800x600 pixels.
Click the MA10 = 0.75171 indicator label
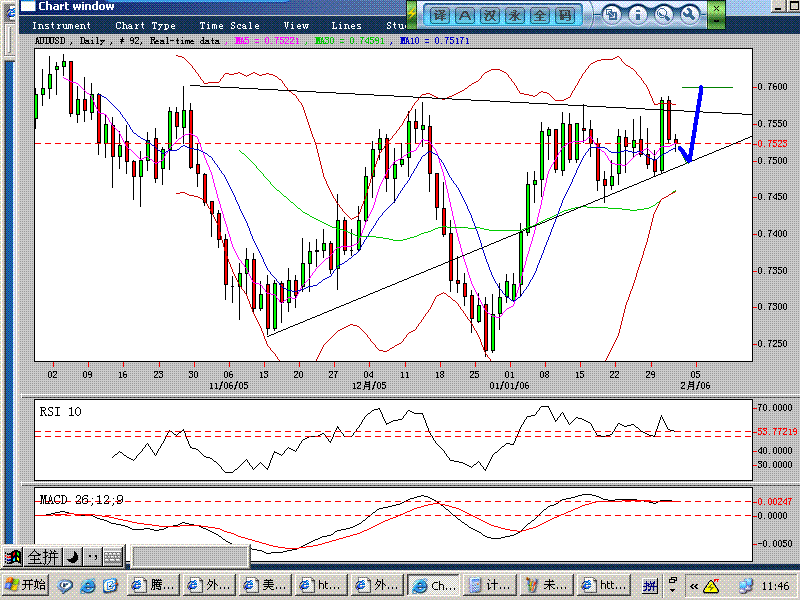[x=434, y=41]
